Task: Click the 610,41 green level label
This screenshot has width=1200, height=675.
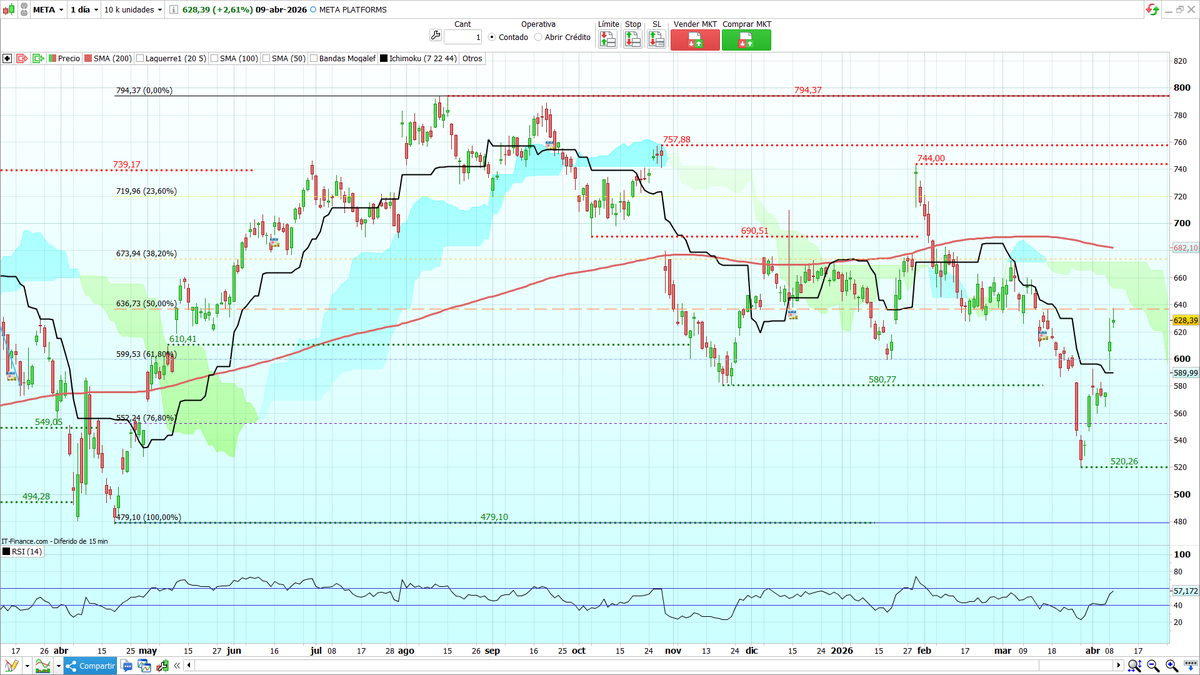Action: click(x=184, y=340)
